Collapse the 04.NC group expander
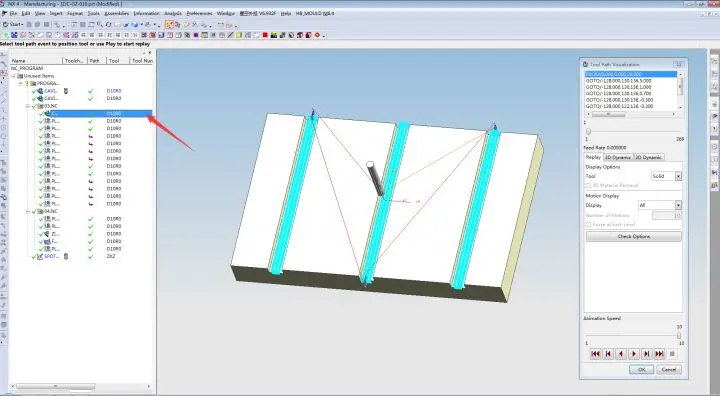Viewport: 720px width, 396px height. pos(28,211)
